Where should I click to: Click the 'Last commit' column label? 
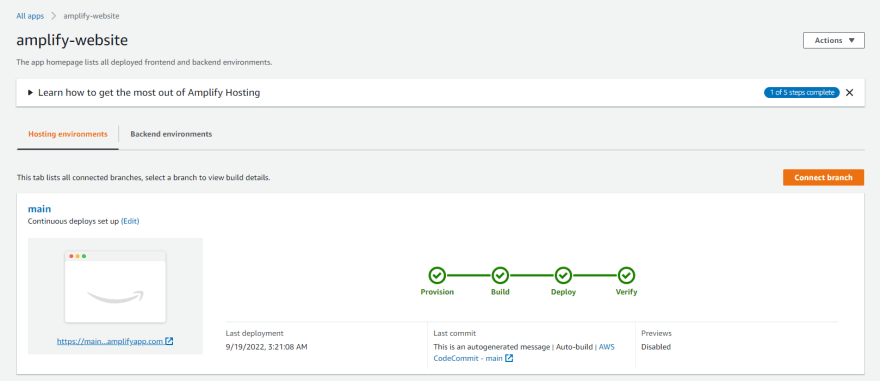click(x=455, y=333)
